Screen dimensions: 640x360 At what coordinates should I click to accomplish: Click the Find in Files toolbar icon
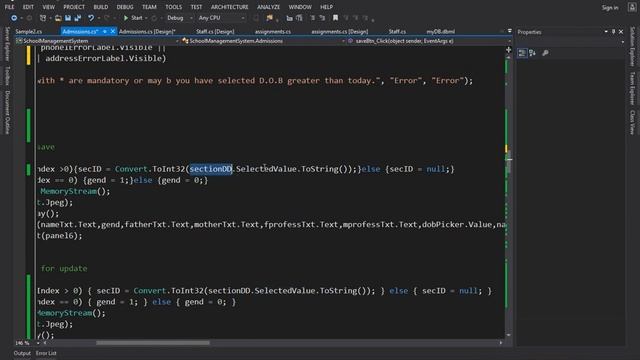(x=269, y=18)
